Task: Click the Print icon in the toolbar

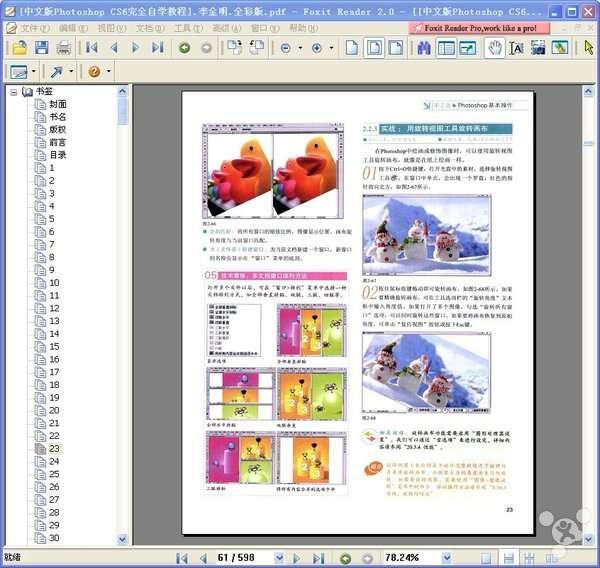Action: coord(63,47)
